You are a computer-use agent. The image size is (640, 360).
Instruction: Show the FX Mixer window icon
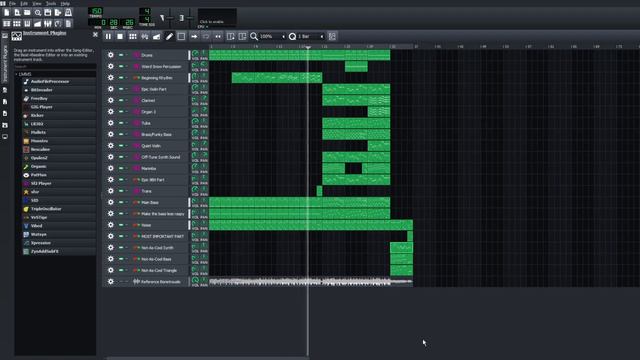pos(48,23)
